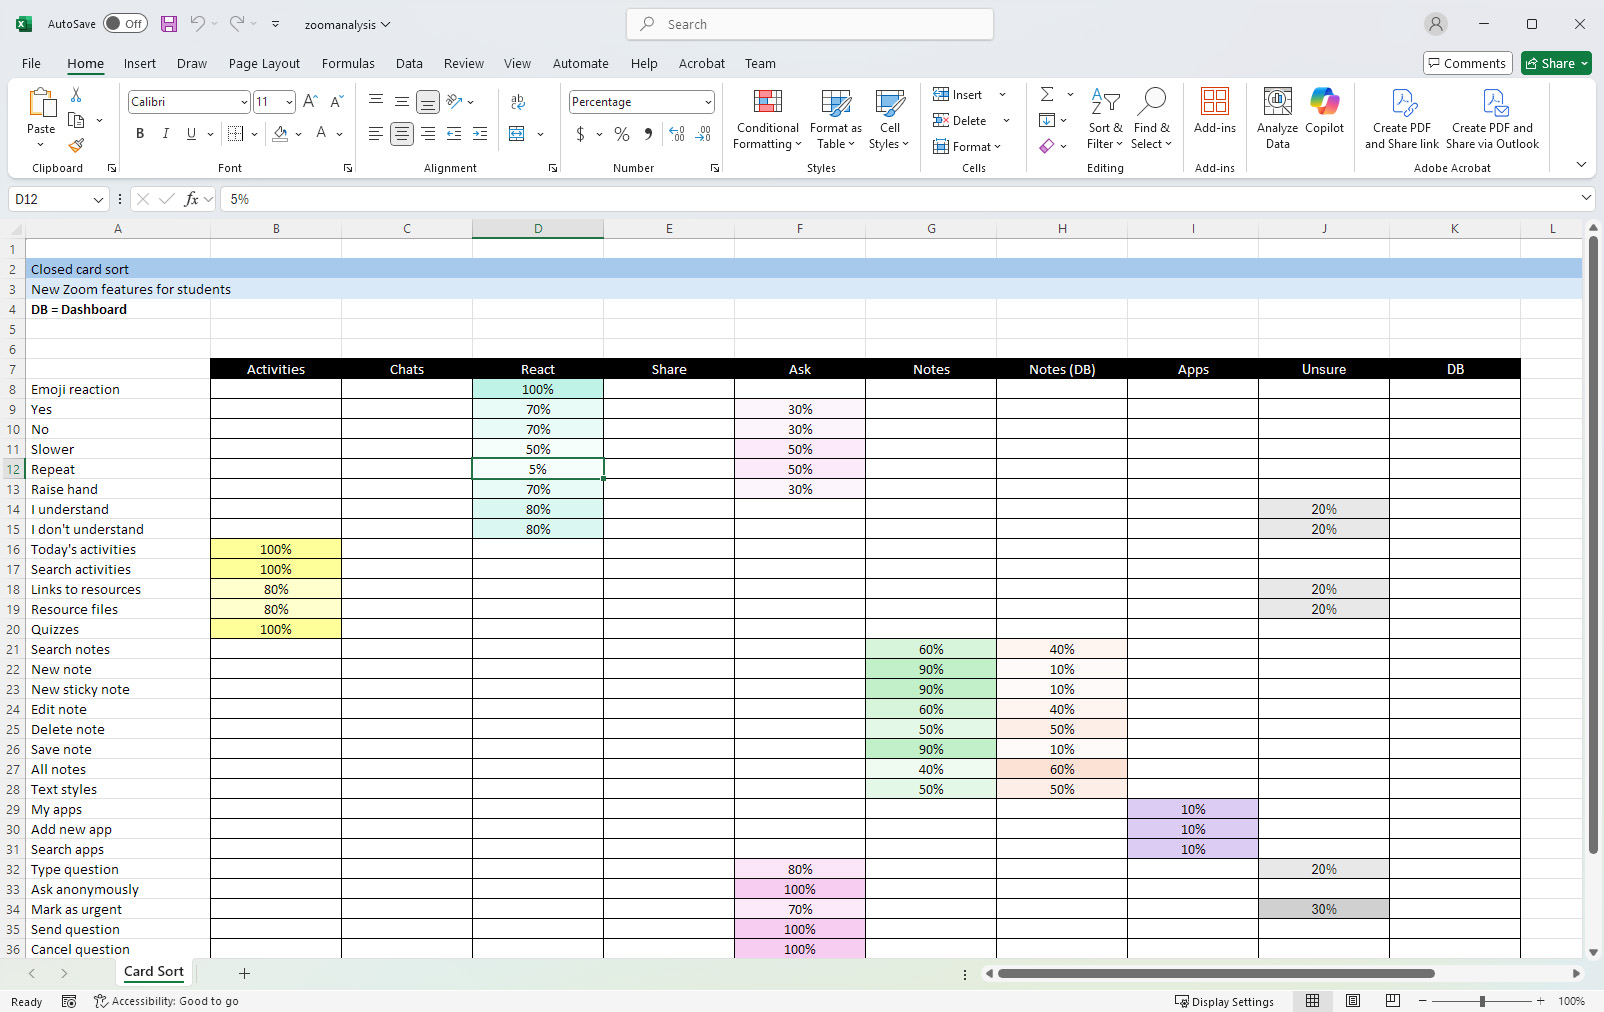
Task: Click the Undo arrow icon
Action: 197,24
